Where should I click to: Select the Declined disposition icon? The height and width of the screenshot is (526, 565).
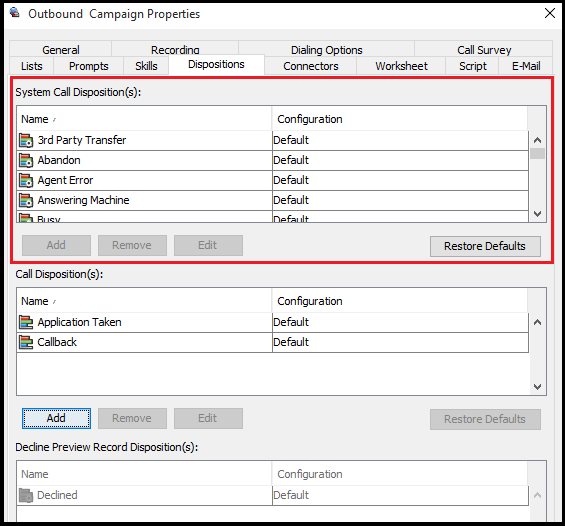tap(26, 495)
